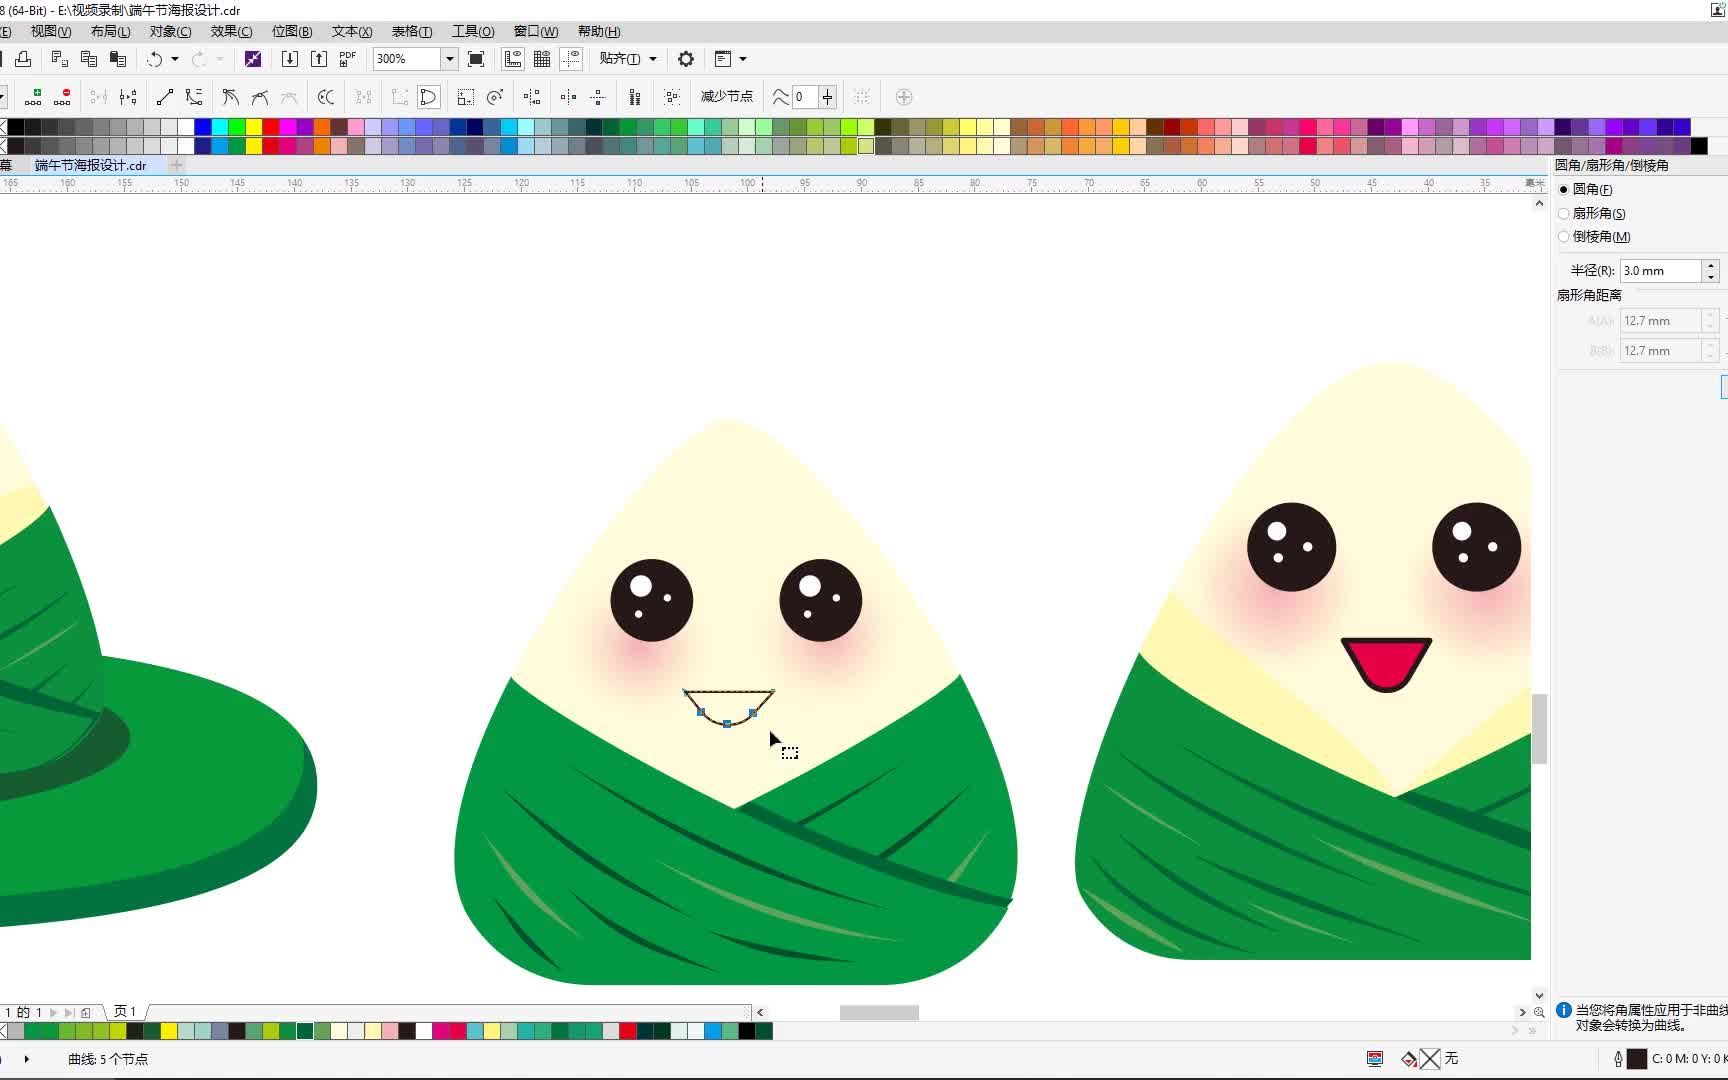Increase the radius with the up stepper
Viewport: 1728px width, 1080px height.
click(x=1711, y=266)
